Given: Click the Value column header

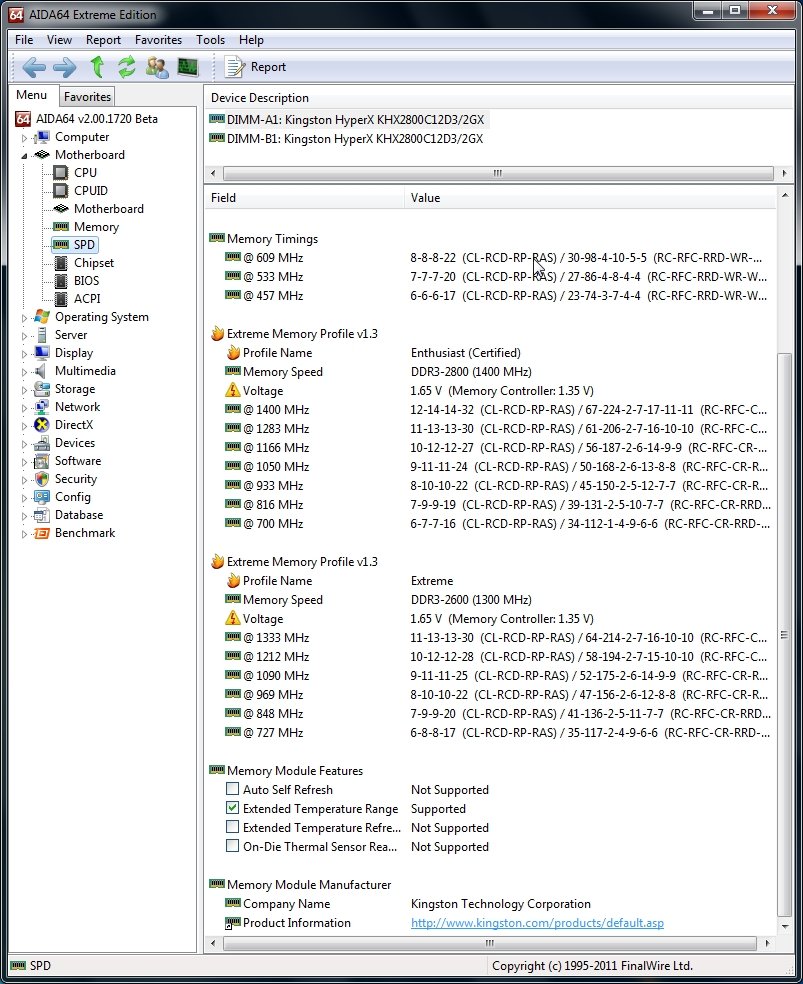Looking at the screenshot, I should point(590,198).
